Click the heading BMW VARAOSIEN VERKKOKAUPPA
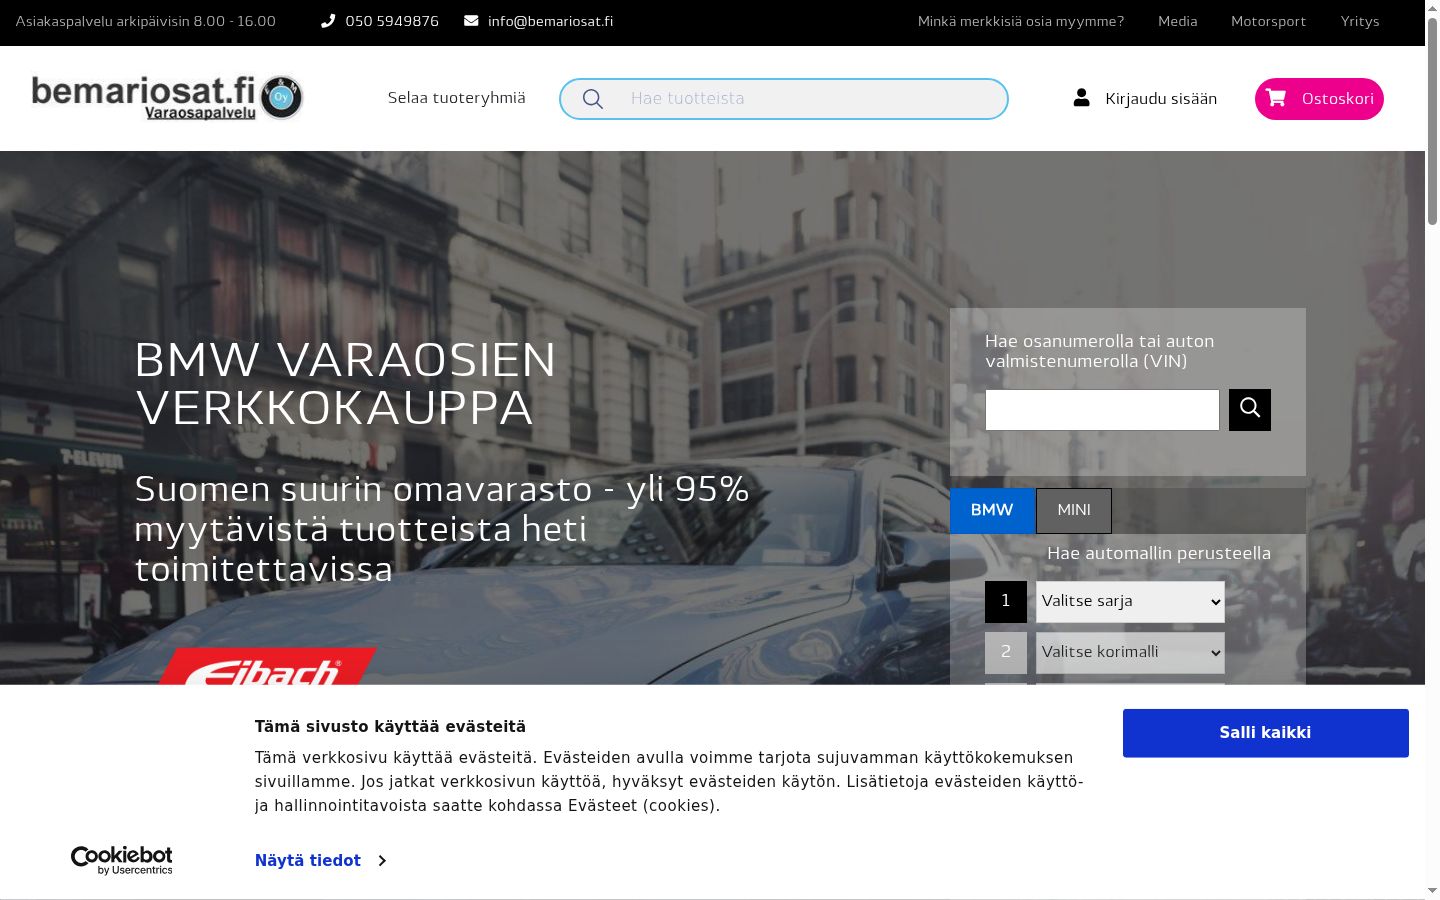This screenshot has width=1440, height=900. pyautogui.click(x=345, y=384)
